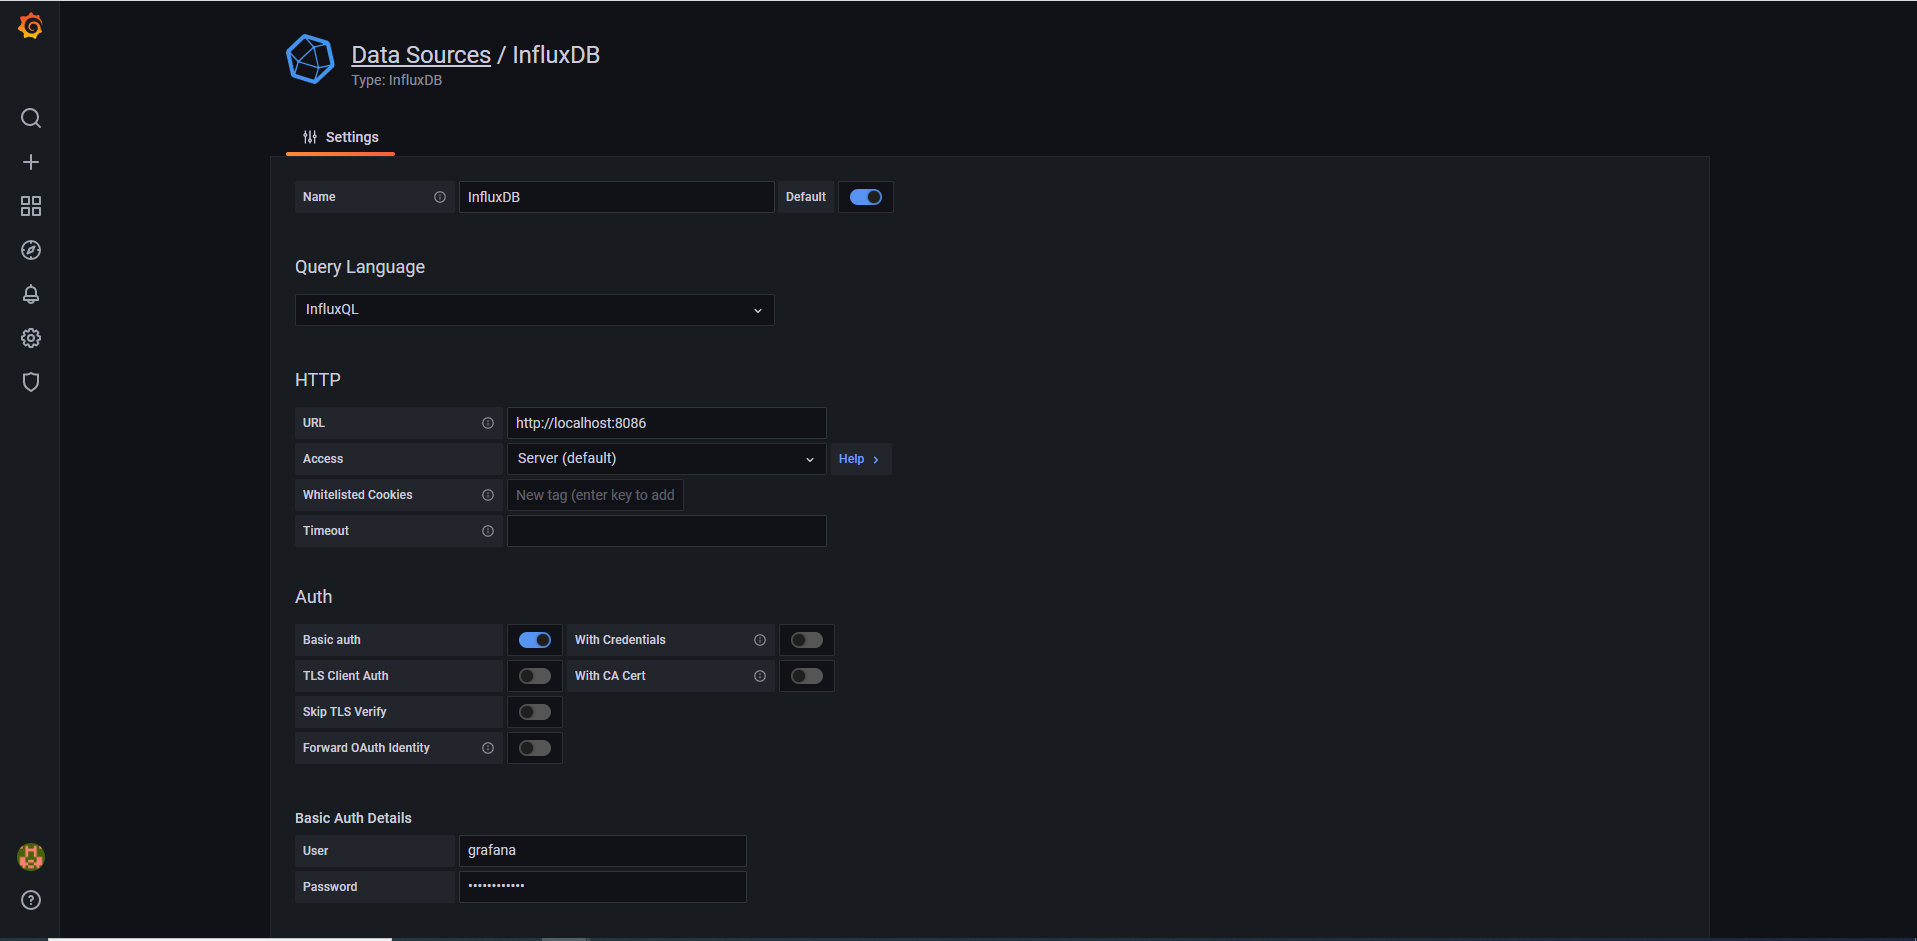Open the Server Admin shield icon

[x=31, y=382]
